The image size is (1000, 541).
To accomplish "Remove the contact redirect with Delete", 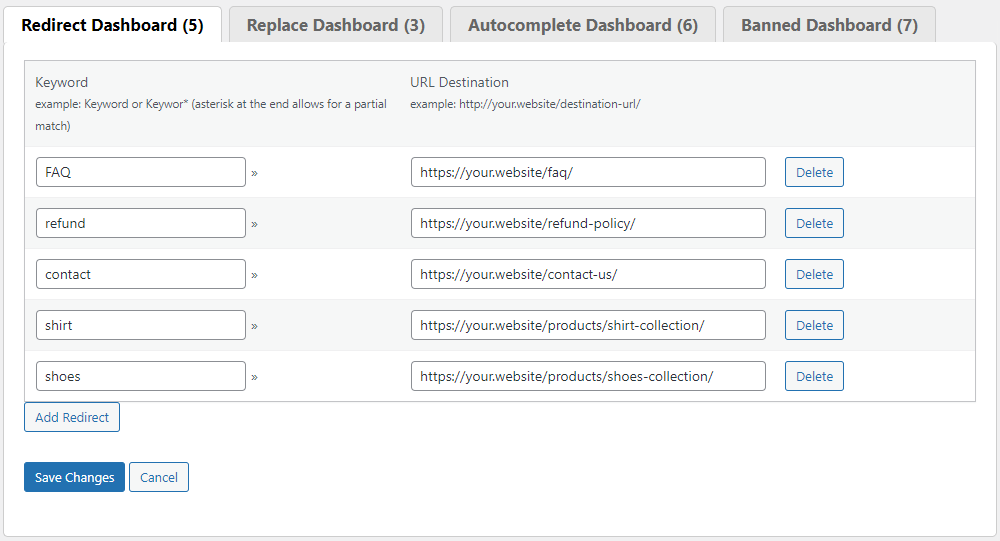I will coord(814,274).
